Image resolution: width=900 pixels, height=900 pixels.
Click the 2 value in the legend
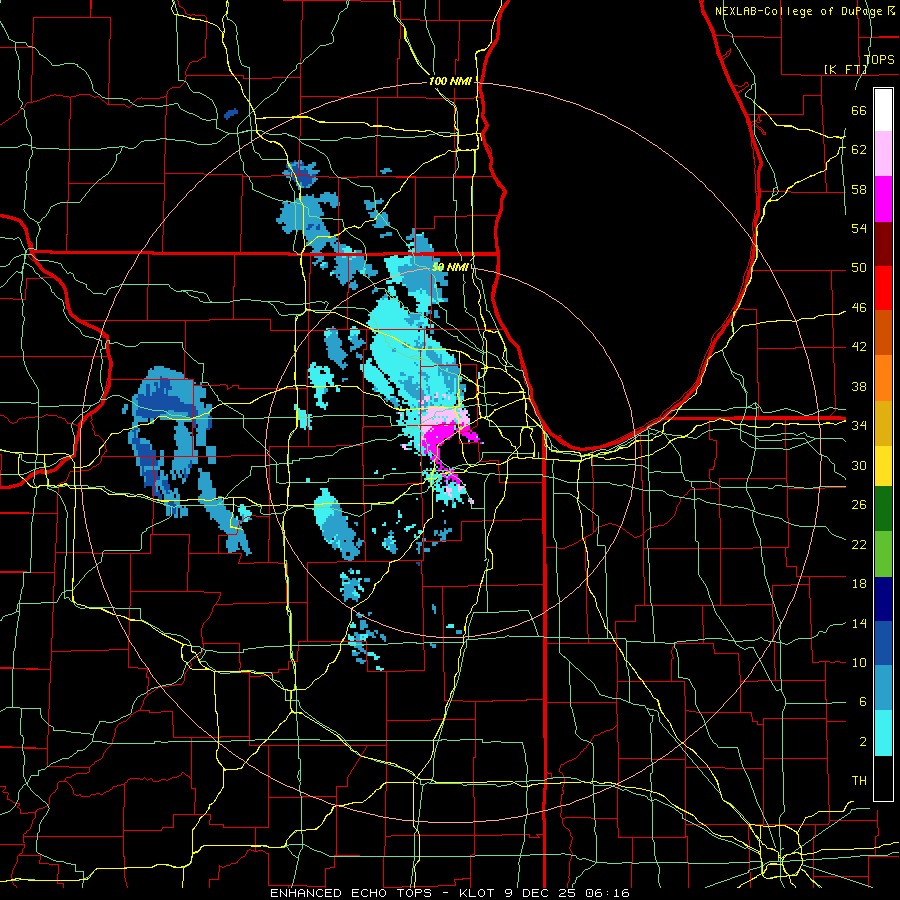863,742
